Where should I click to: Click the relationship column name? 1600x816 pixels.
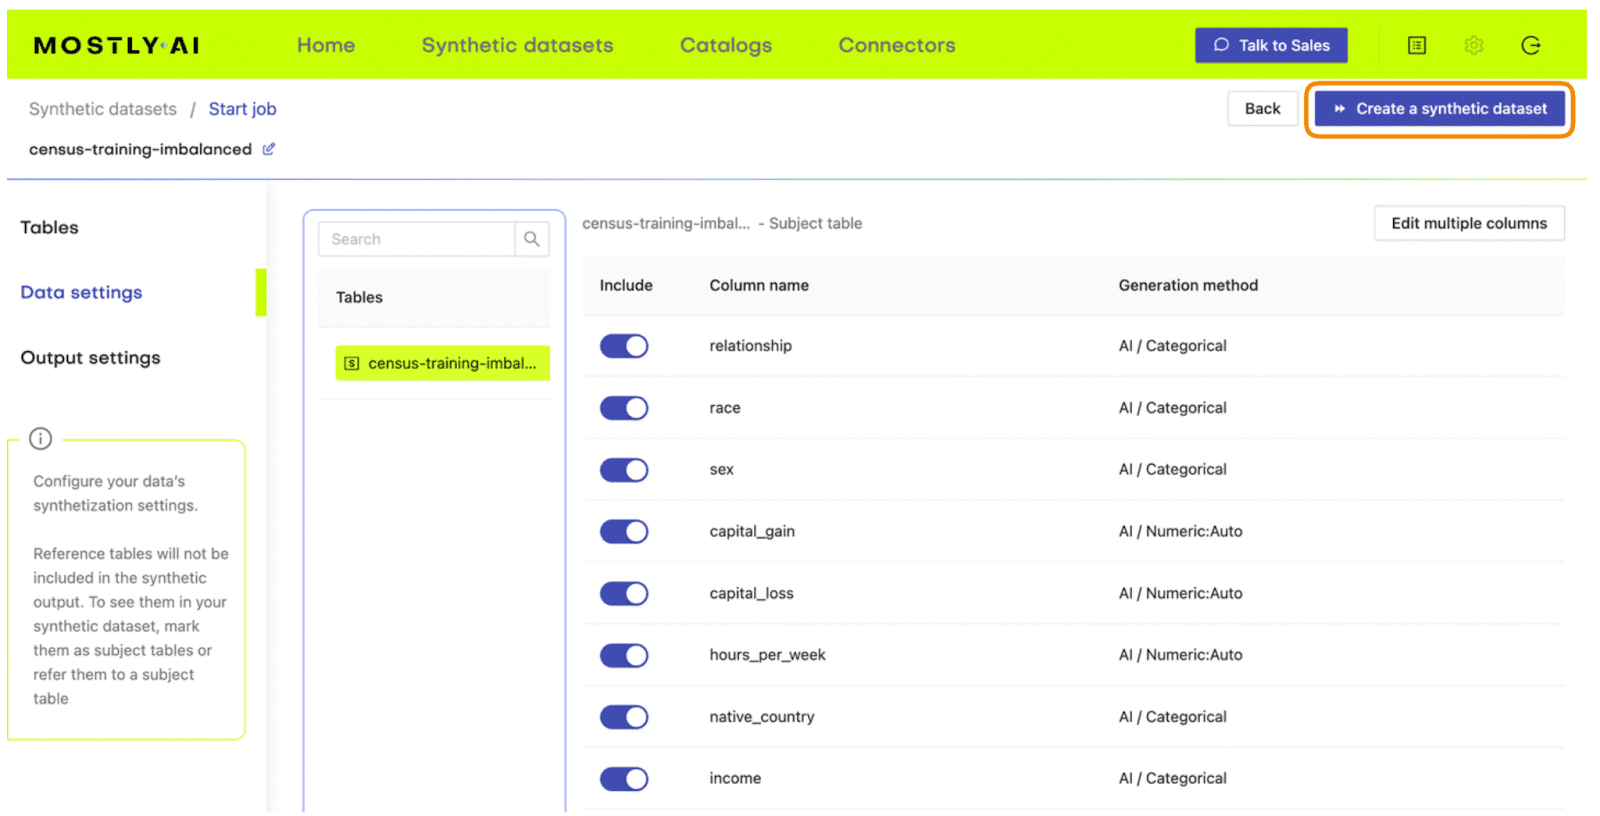[x=750, y=346]
